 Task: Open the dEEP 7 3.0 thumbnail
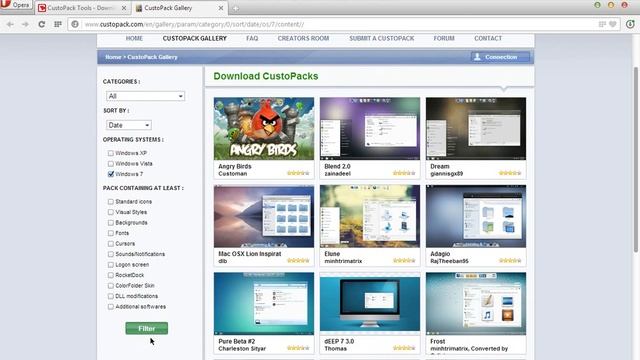(x=370, y=304)
